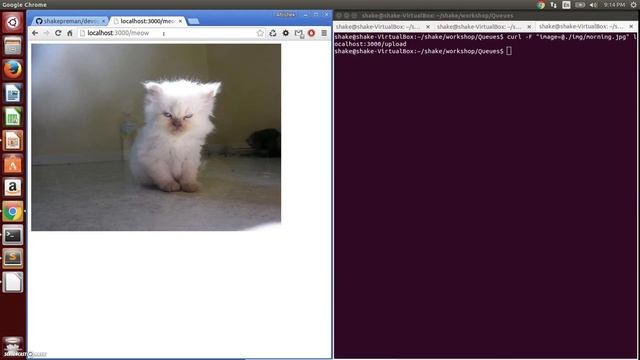Click the kitten image on the page
The width and height of the screenshot is (640, 360).
[156, 137]
